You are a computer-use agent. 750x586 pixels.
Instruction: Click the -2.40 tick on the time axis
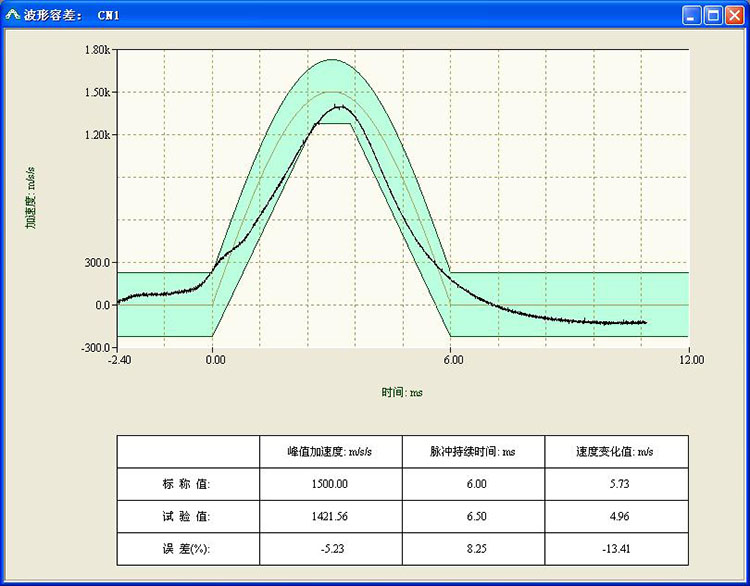tap(117, 359)
